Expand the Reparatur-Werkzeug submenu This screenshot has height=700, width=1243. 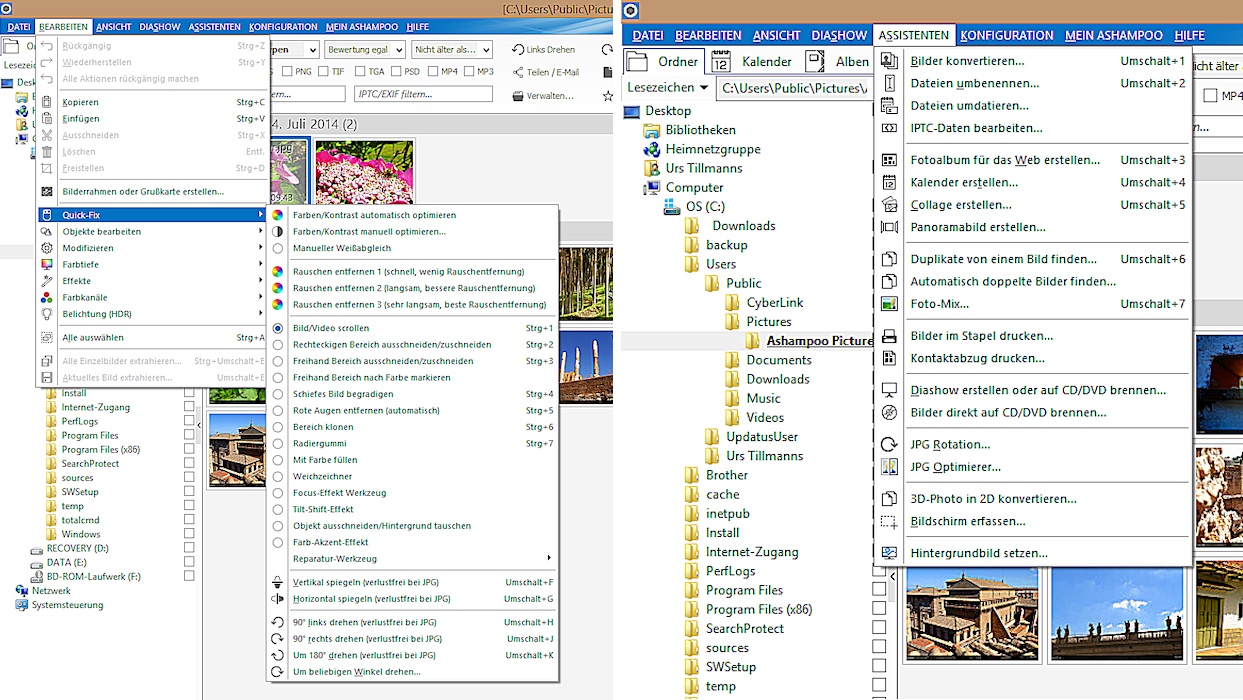[x=411, y=558]
